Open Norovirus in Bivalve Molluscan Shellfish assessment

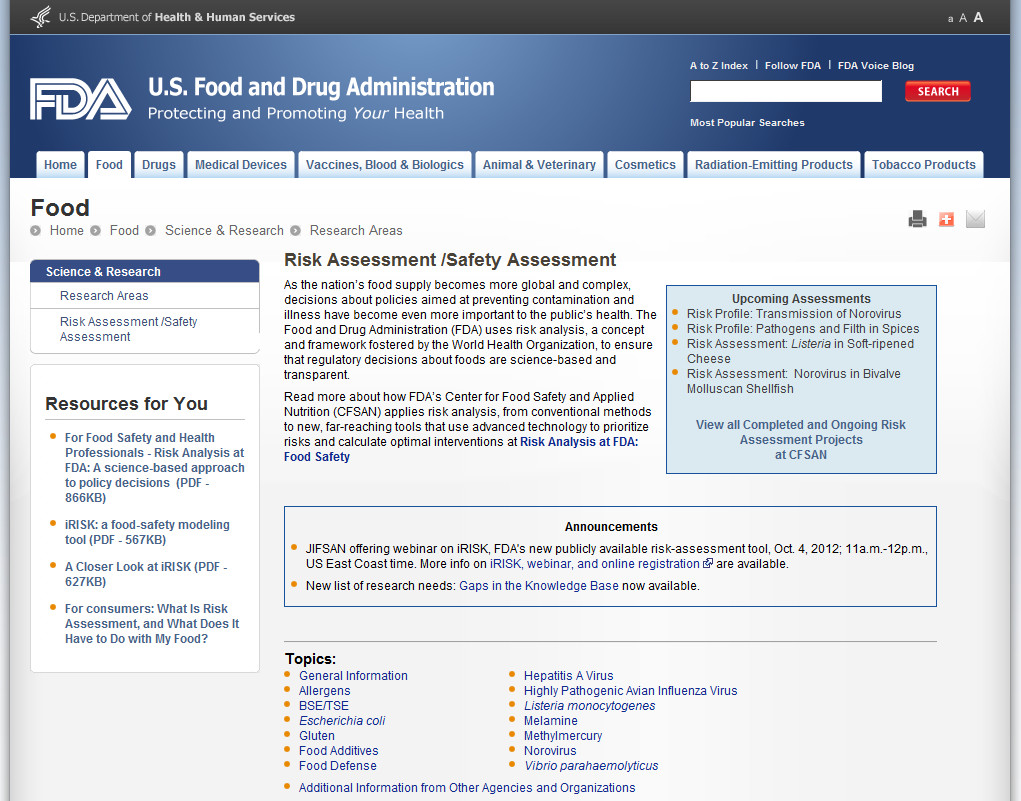pyautogui.click(x=794, y=381)
